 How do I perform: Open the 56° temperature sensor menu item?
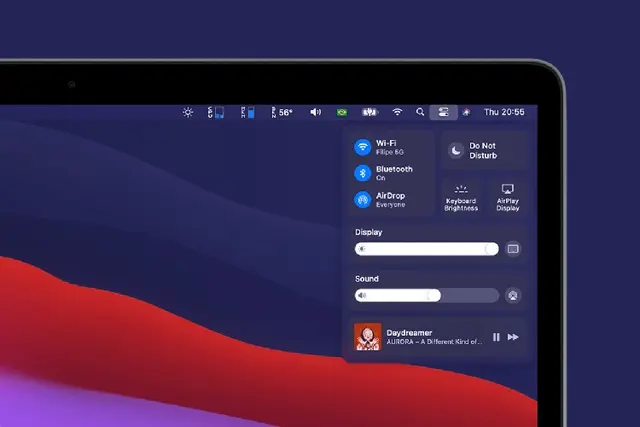pos(282,112)
